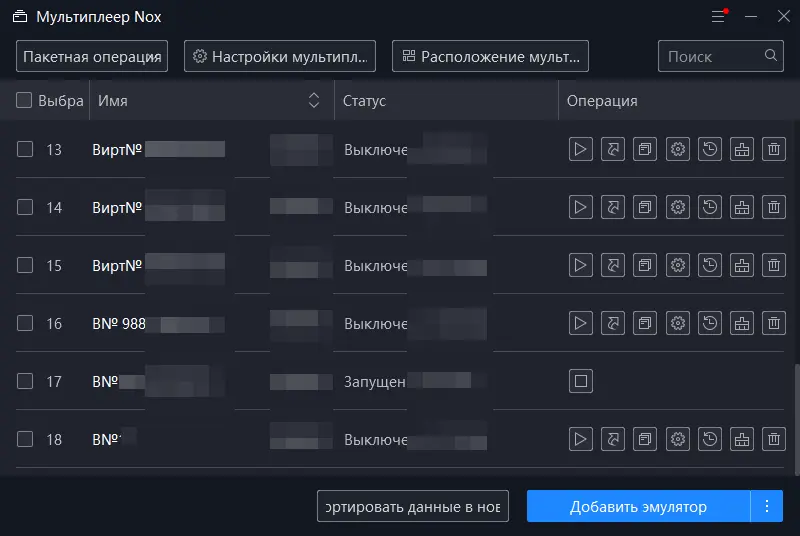The width and height of the screenshot is (800, 536).
Task: Copy emulator in row 13
Action: 645,149
